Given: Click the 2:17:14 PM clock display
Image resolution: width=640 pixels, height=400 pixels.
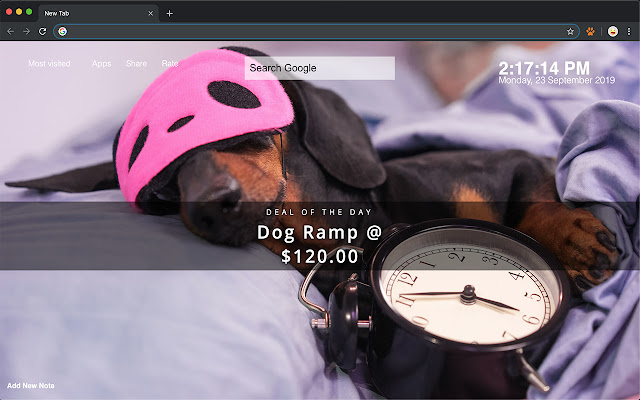Looking at the screenshot, I should (544, 68).
